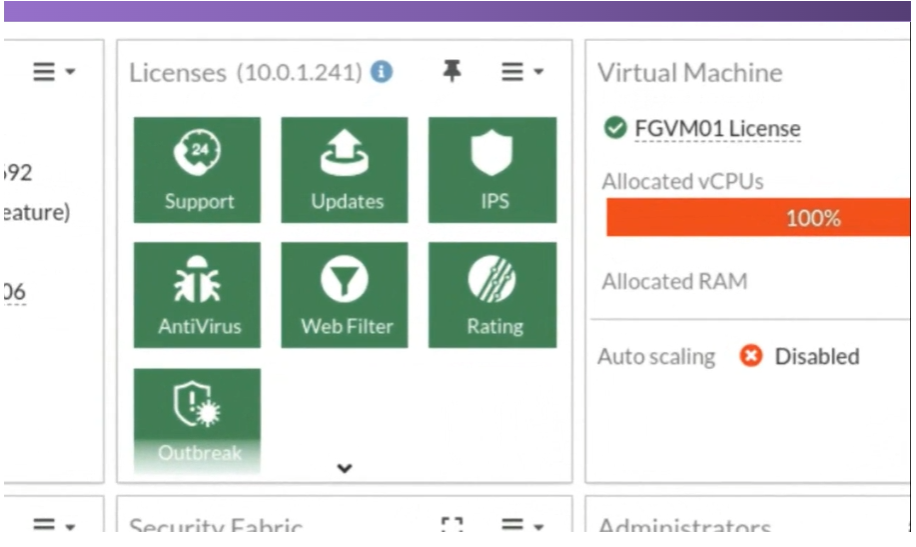This screenshot has height=547, width=916.
Task: Open the left widget's hamburger menu
Action: pyautogui.click(x=54, y=72)
